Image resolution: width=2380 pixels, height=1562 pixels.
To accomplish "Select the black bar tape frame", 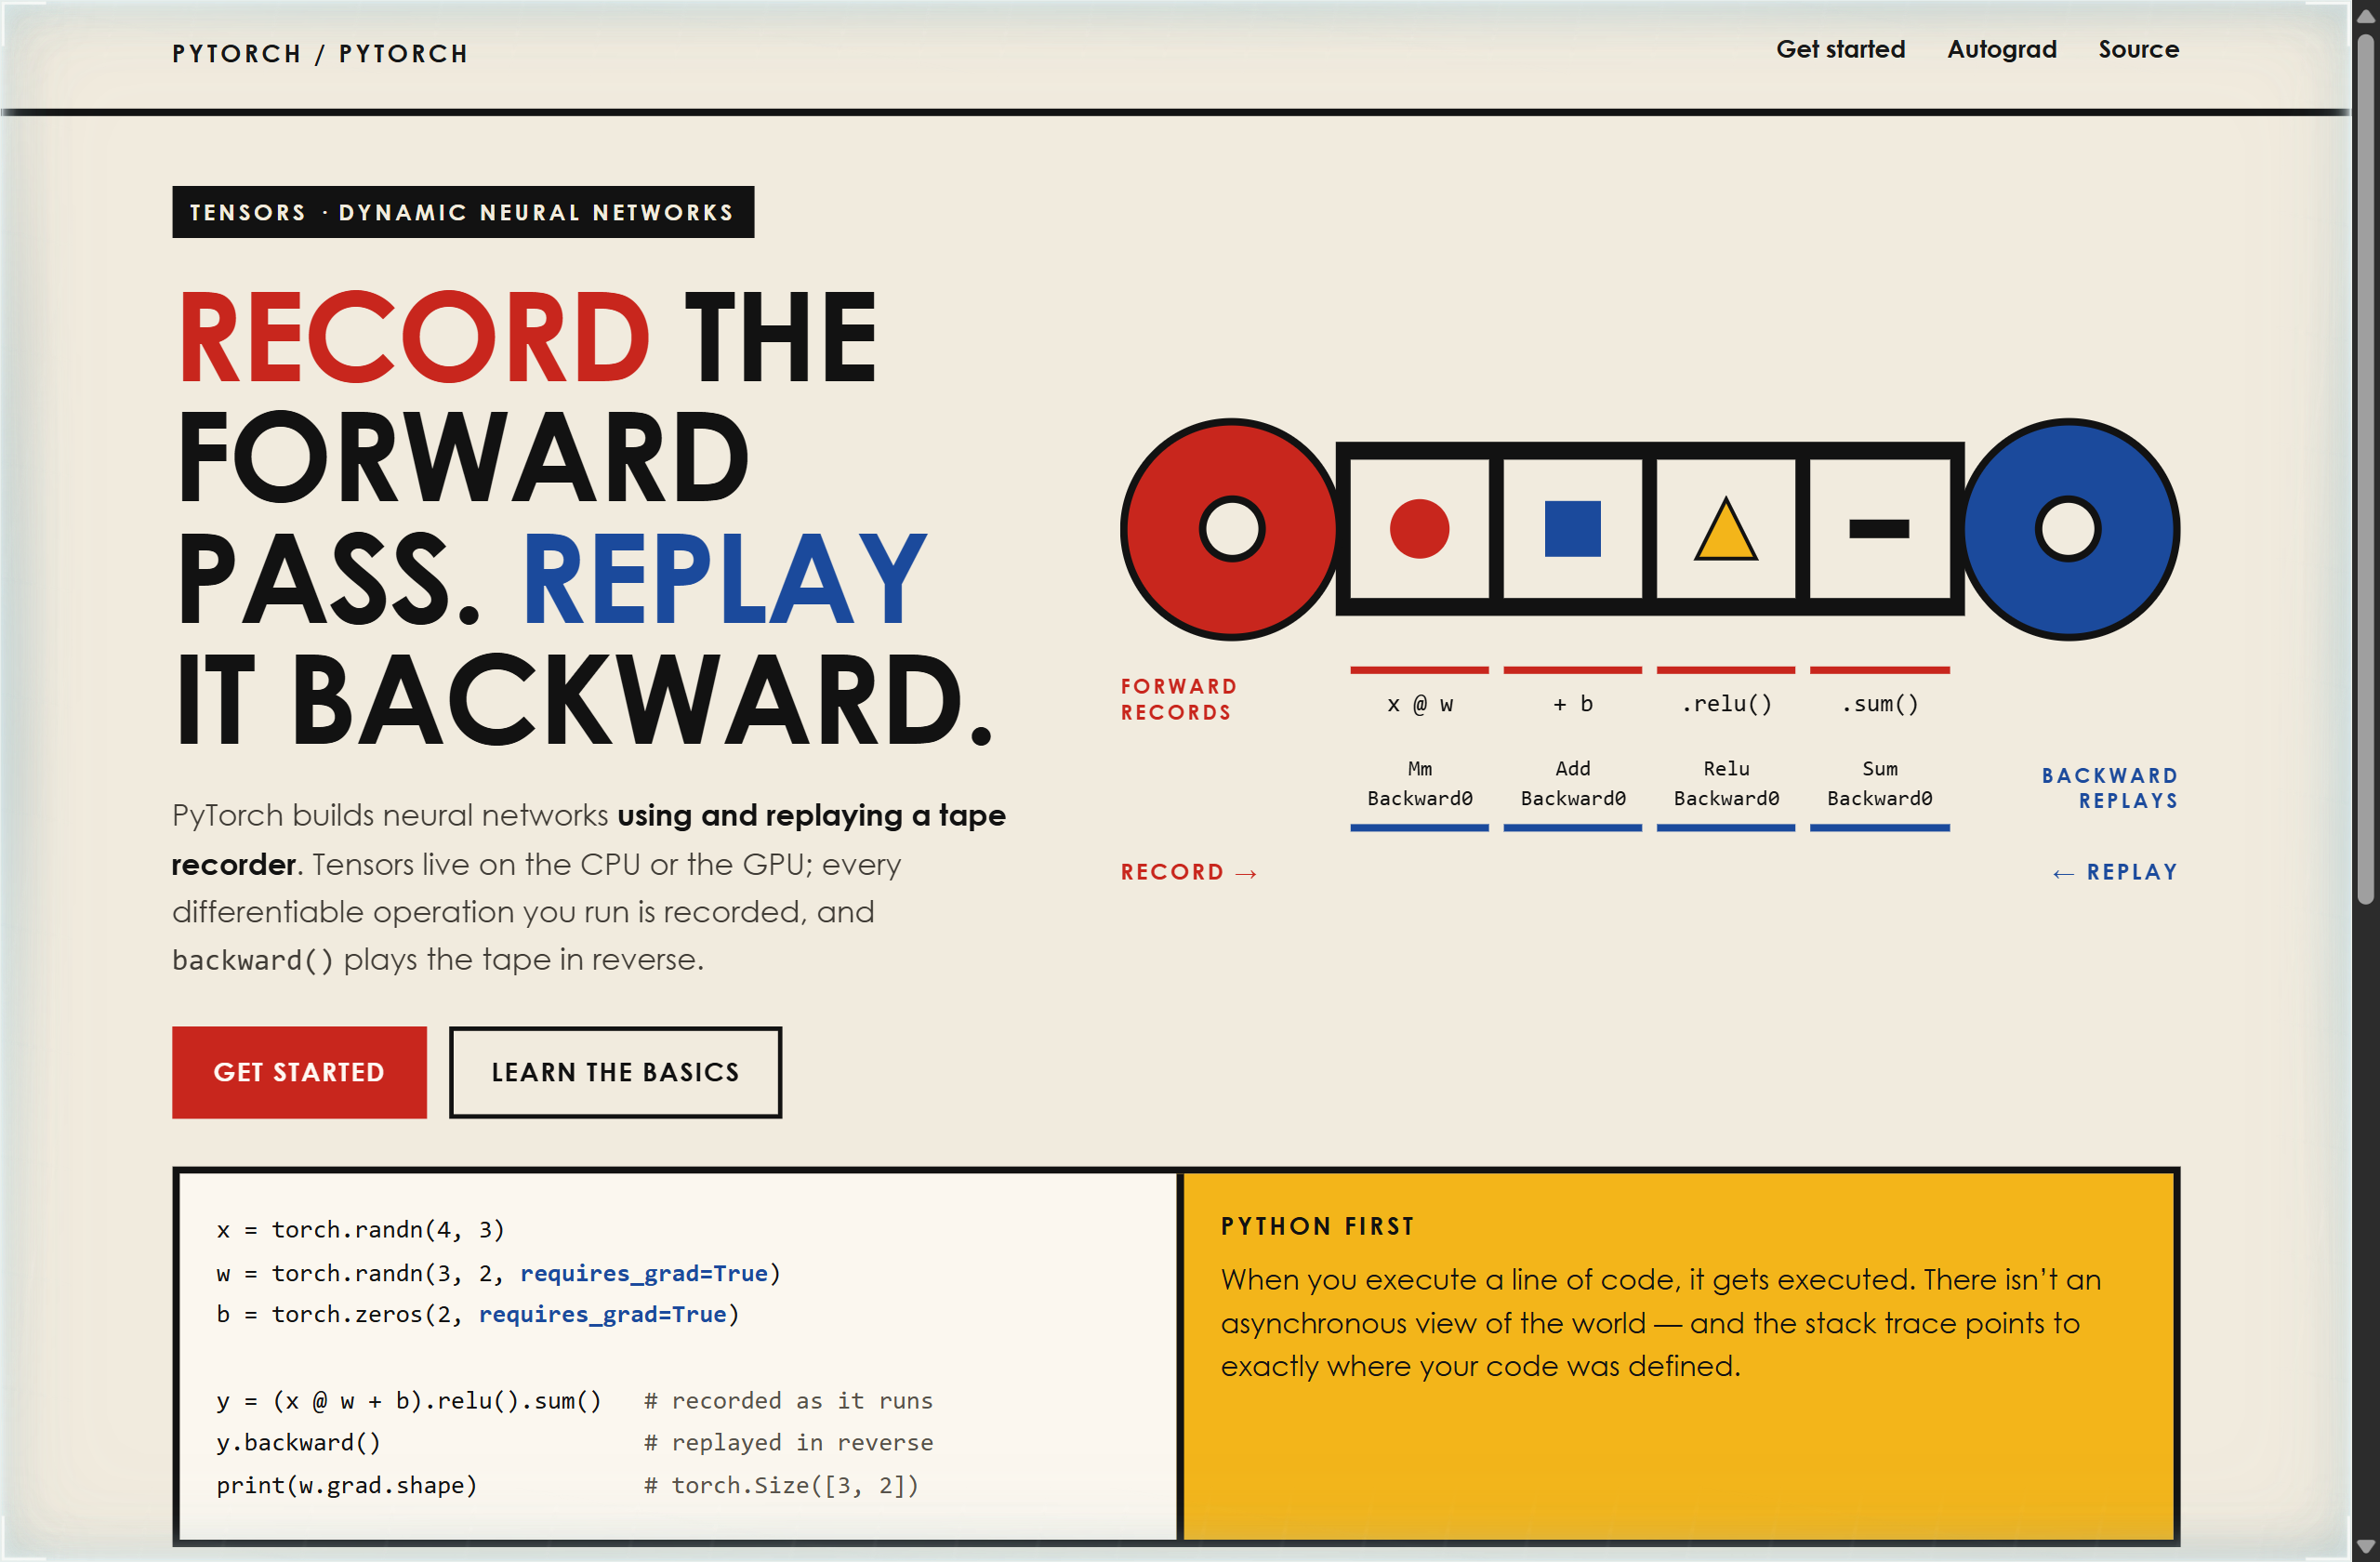I will pos(1879,529).
